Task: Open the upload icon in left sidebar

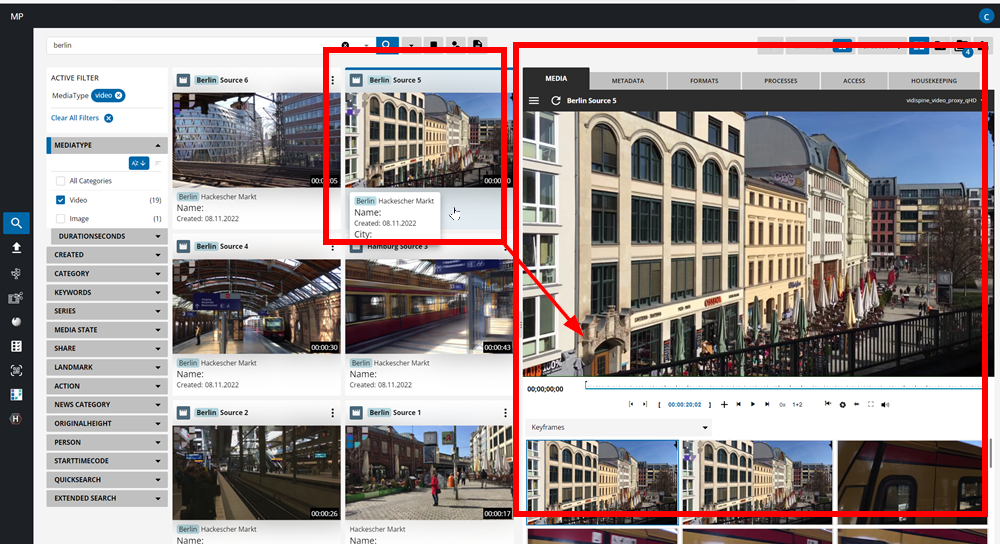Action: click(15, 247)
